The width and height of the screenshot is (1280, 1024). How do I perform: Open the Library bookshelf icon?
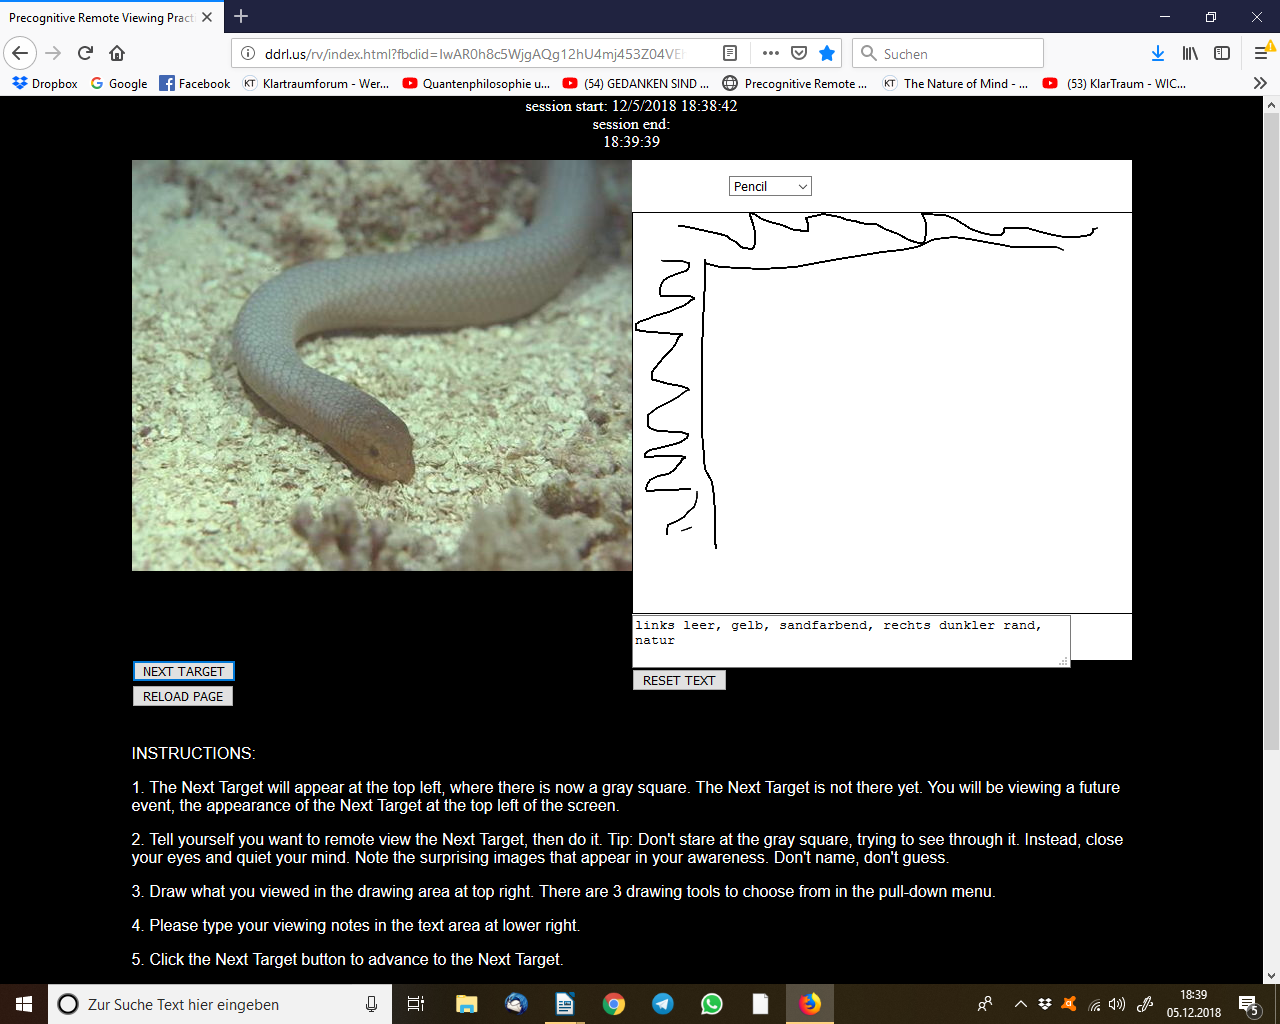point(1190,53)
